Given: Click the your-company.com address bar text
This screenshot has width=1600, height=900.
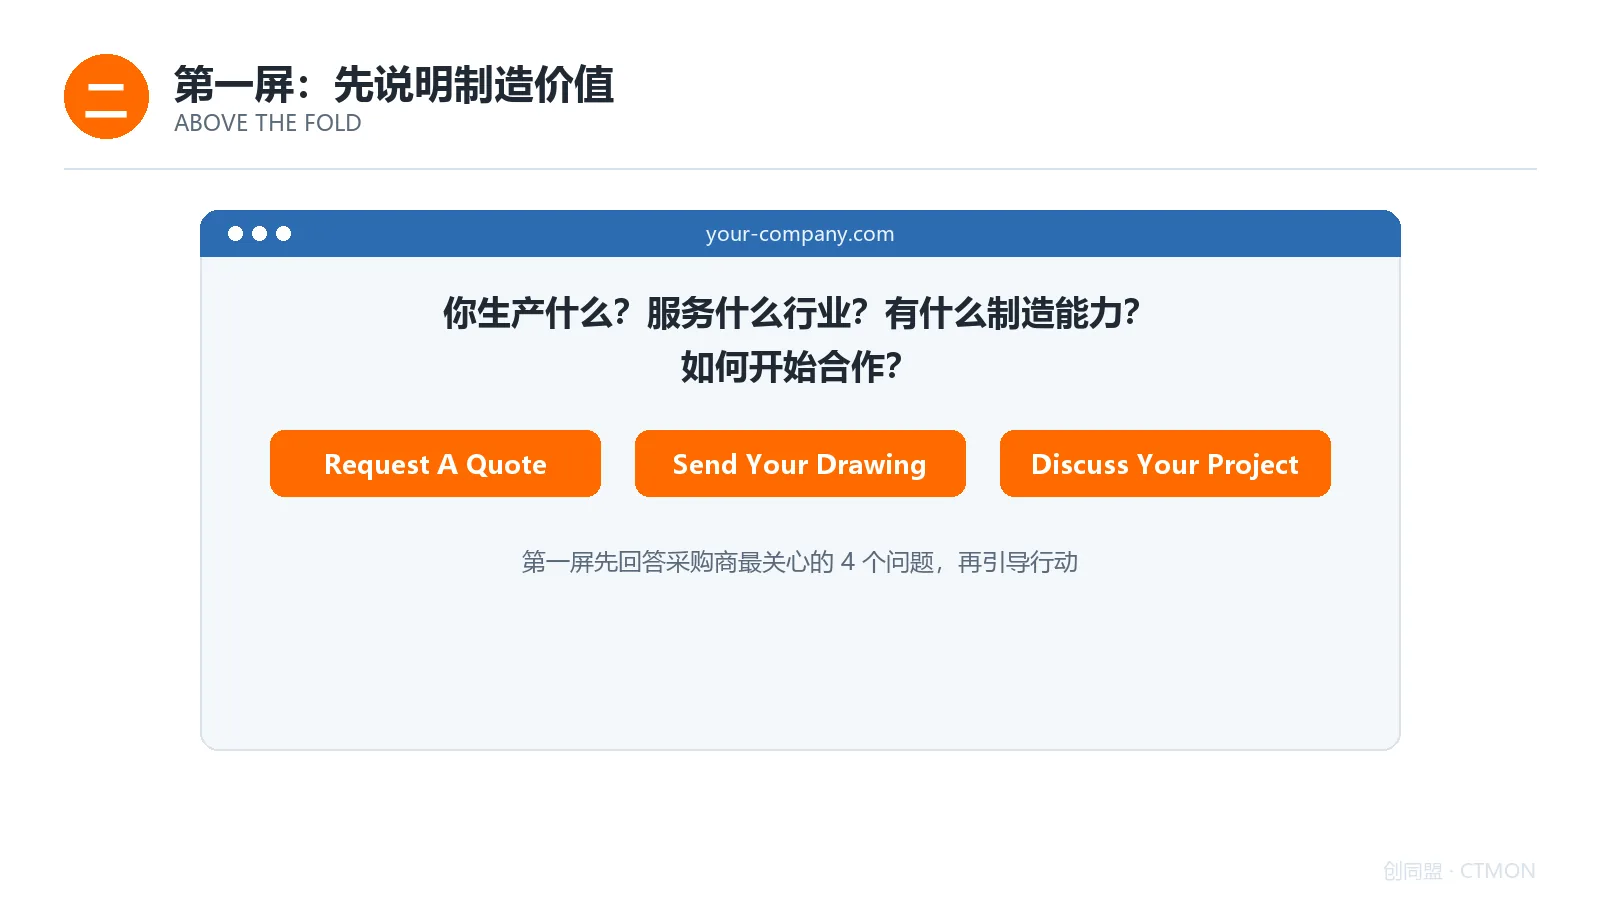Looking at the screenshot, I should click(x=800, y=234).
